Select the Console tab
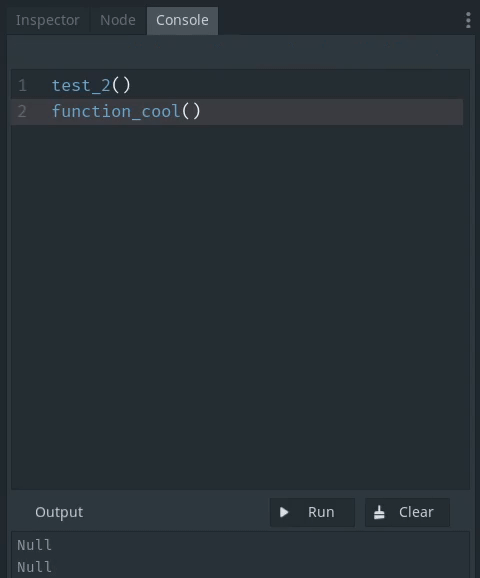Screen dimensions: 480x578 pos(182,20)
